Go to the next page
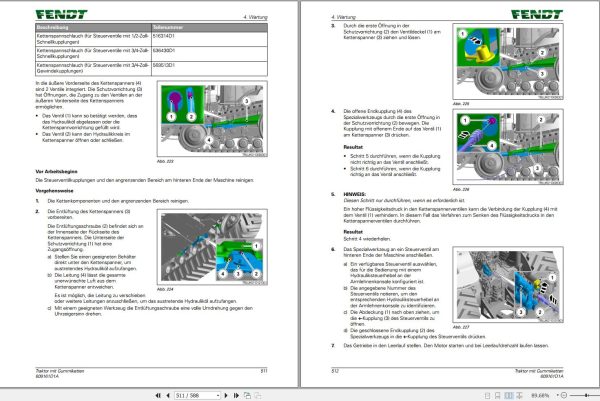Image resolution: width=600 pixels, height=401 pixels. pos(226,395)
